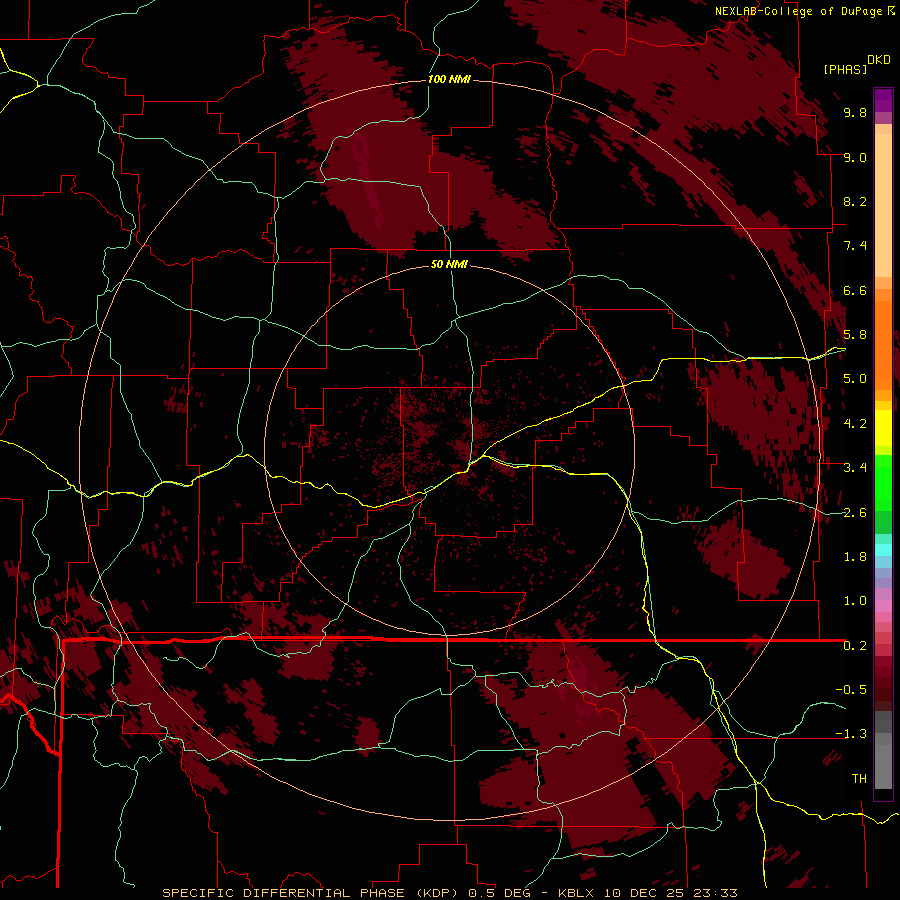Click the bright green segment of the color bar
This screenshot has width=900, height=900.
(883, 483)
